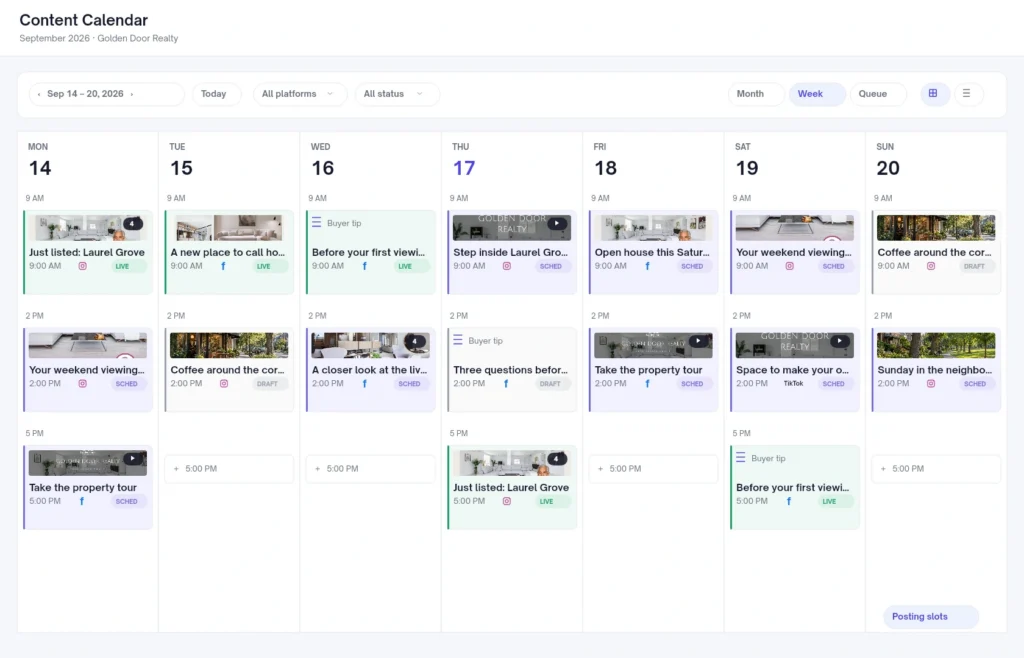
Task: Click Facebook icon on Monday 5 PM post
Action: coord(82,501)
